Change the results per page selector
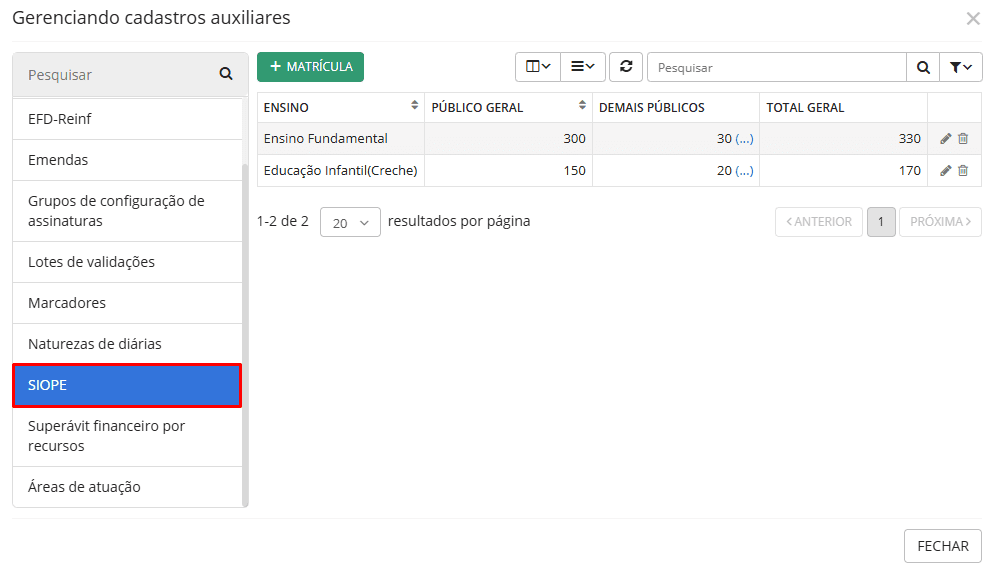 point(350,222)
